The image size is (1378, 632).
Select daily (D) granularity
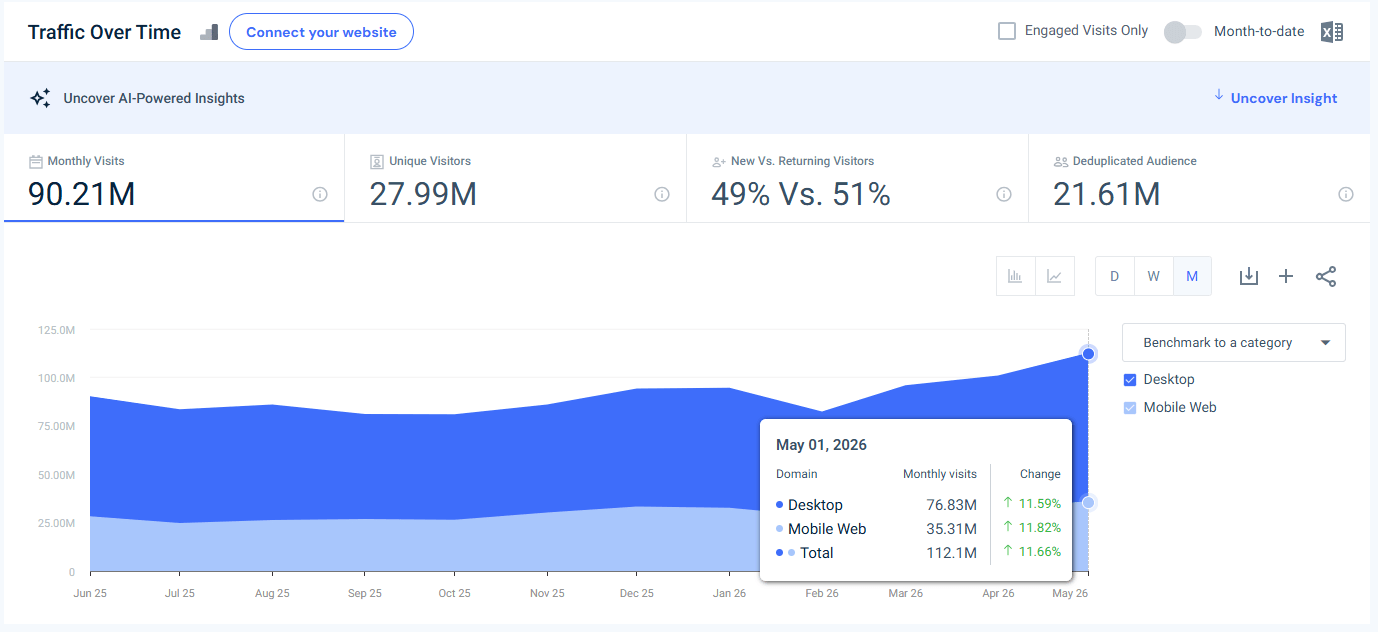point(1115,276)
